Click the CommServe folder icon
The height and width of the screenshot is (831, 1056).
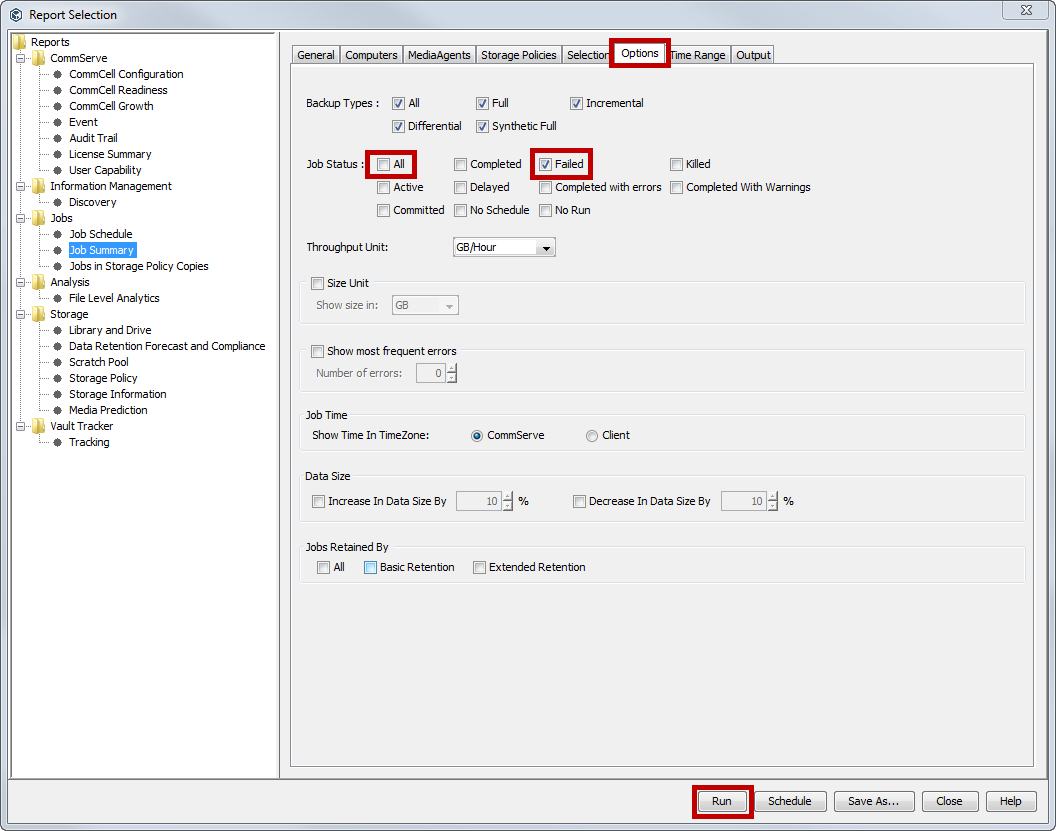click(39, 58)
